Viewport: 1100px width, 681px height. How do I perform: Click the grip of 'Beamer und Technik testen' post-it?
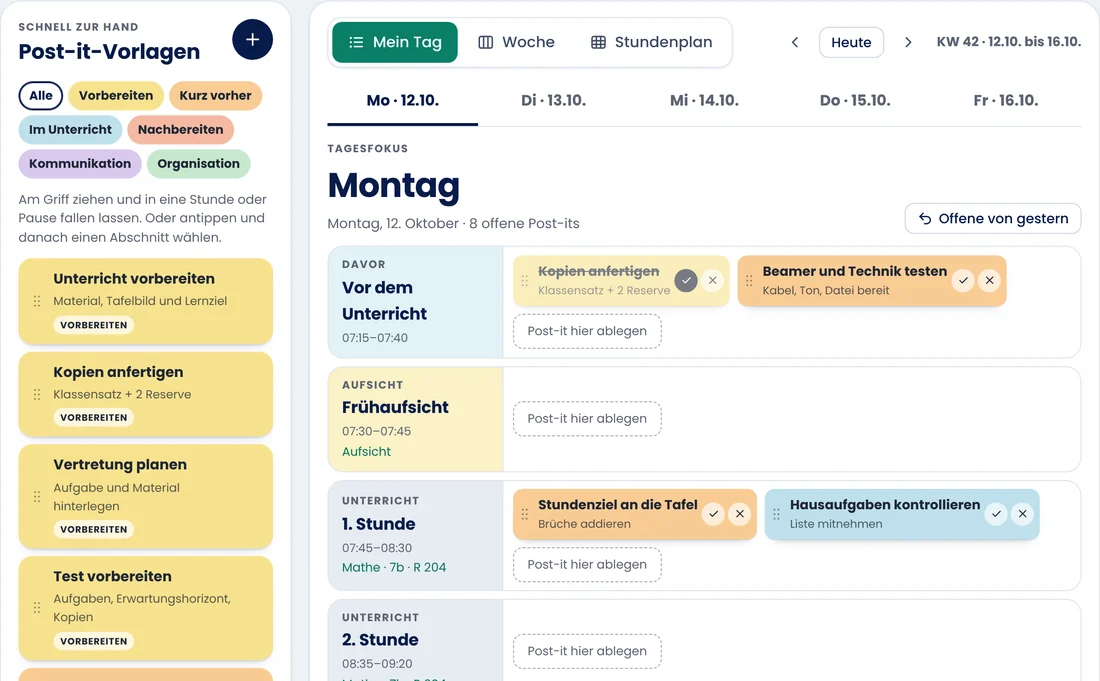click(749, 281)
